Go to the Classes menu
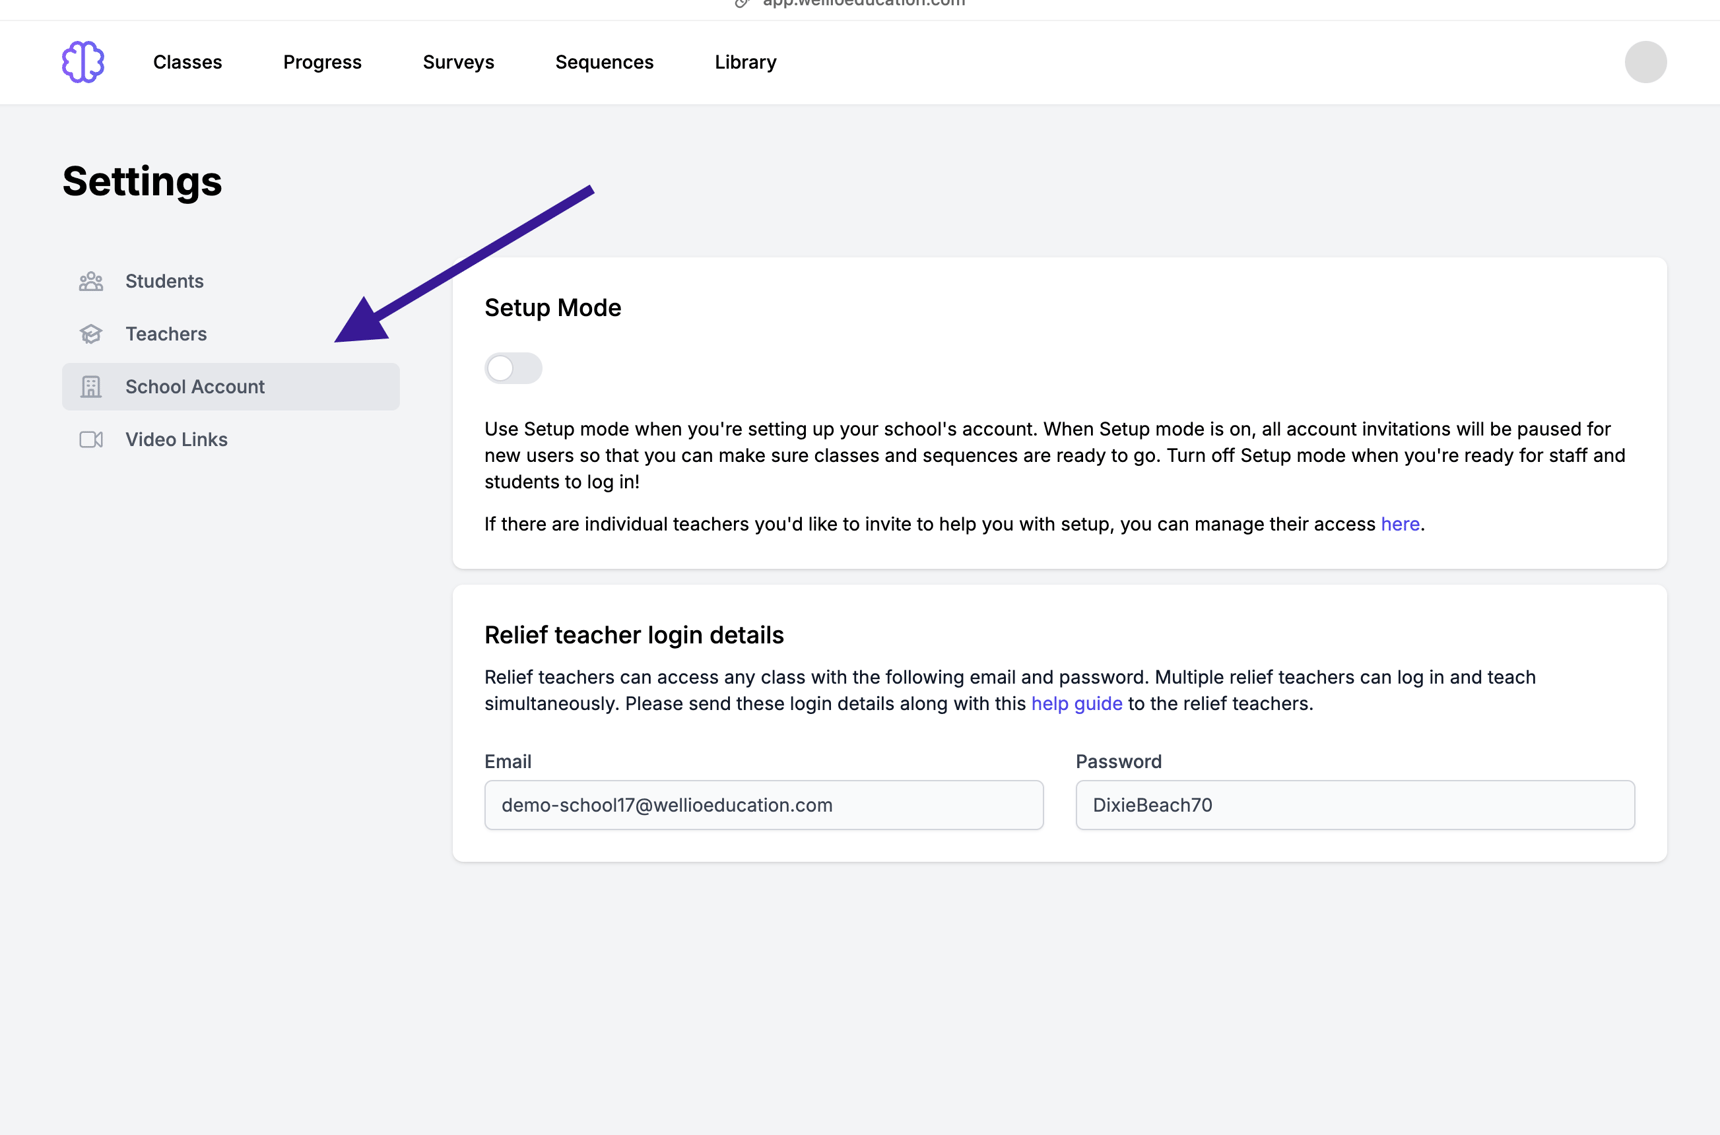The height and width of the screenshot is (1135, 1720). (187, 62)
